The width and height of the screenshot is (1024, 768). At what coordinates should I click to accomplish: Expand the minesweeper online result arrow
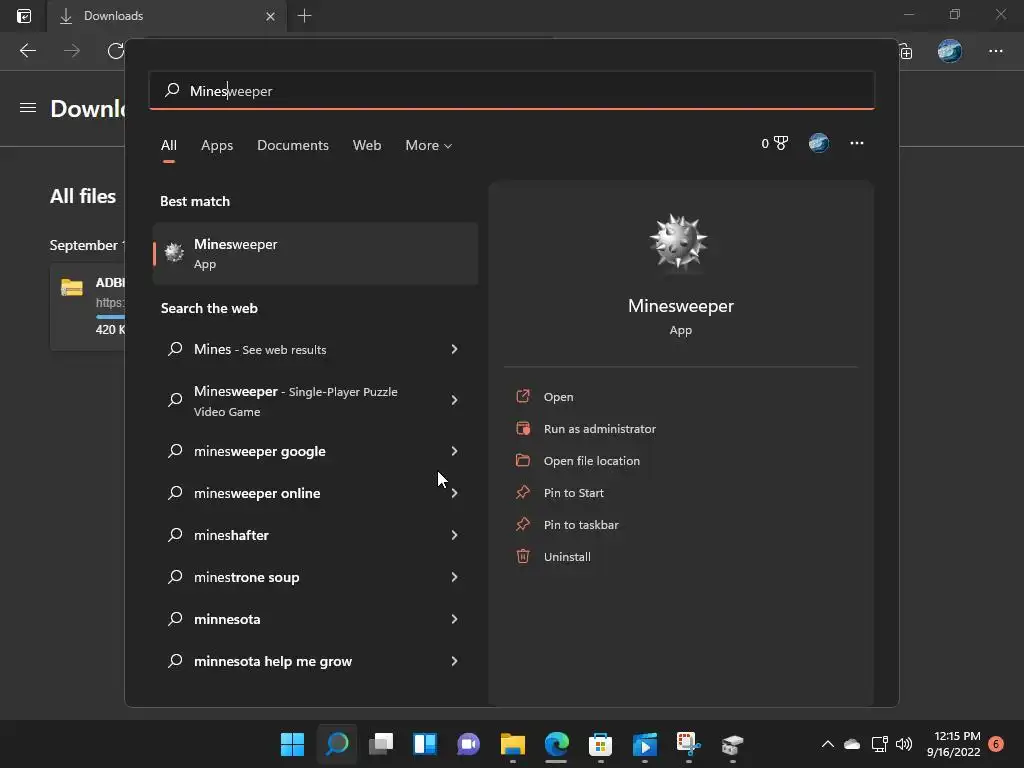coord(455,493)
